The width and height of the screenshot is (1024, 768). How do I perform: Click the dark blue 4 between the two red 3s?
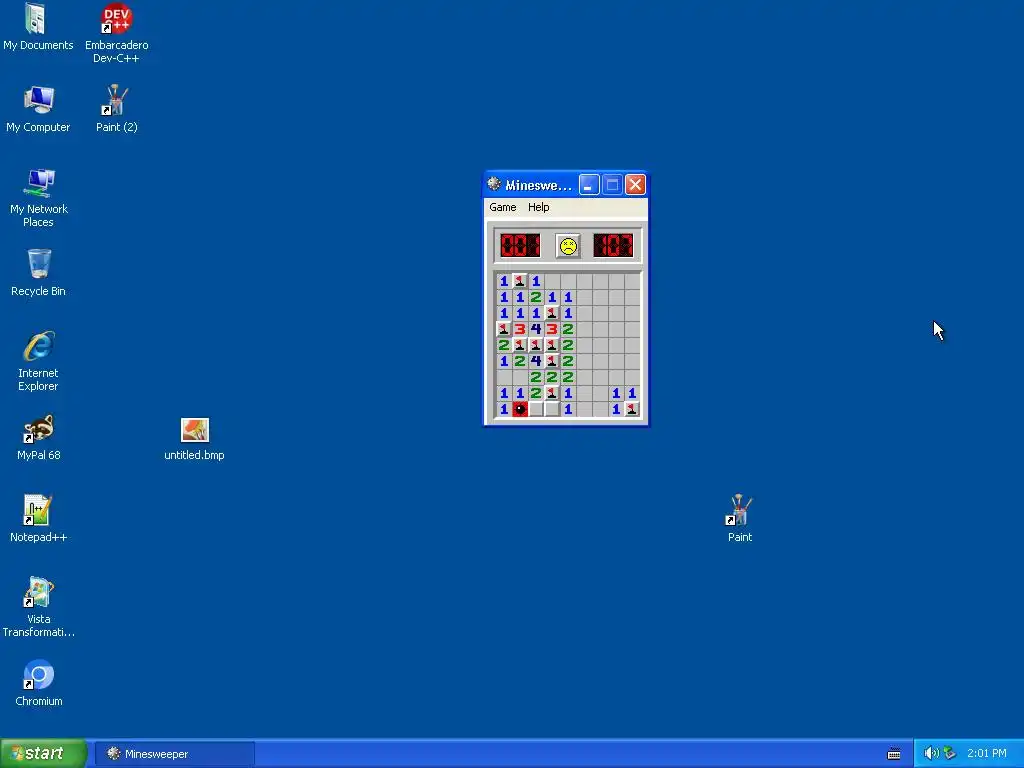click(x=536, y=329)
